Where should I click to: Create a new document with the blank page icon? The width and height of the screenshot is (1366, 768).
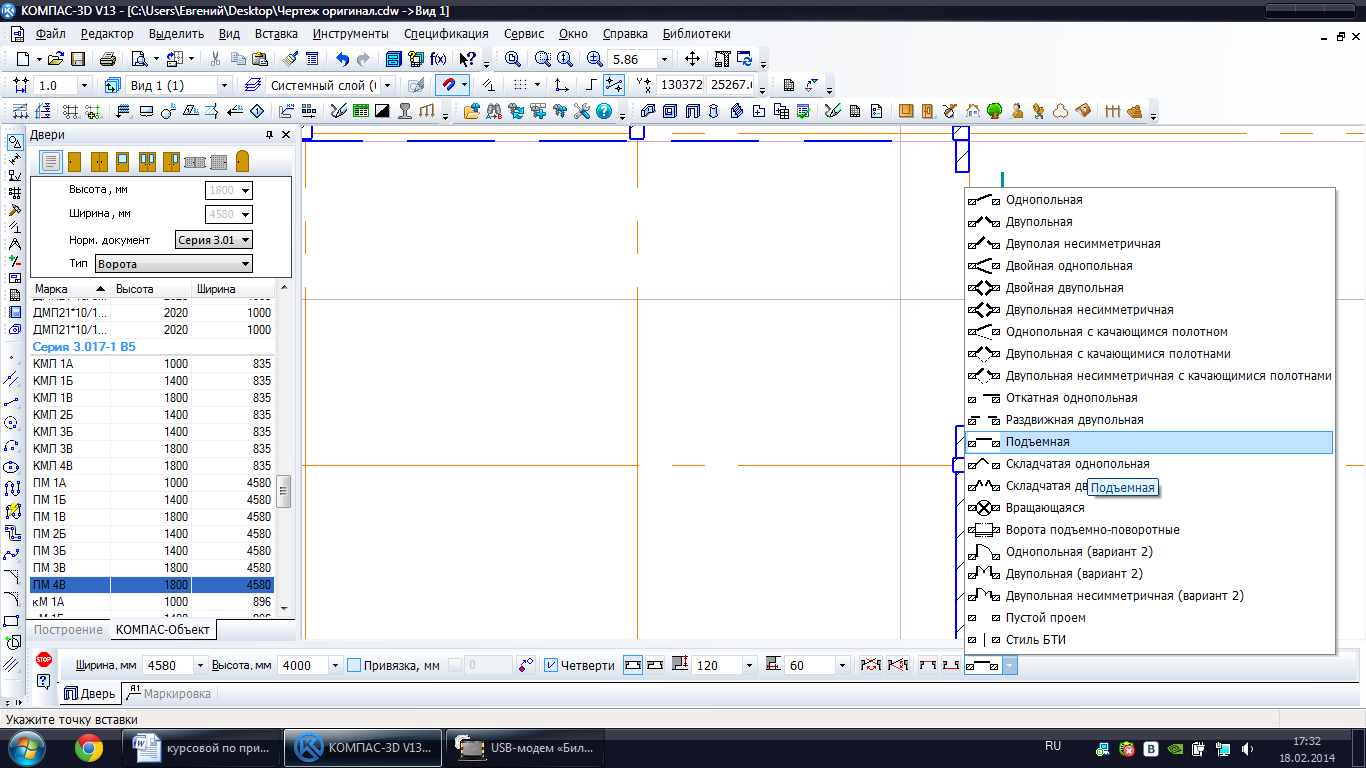pyautogui.click(x=23, y=59)
